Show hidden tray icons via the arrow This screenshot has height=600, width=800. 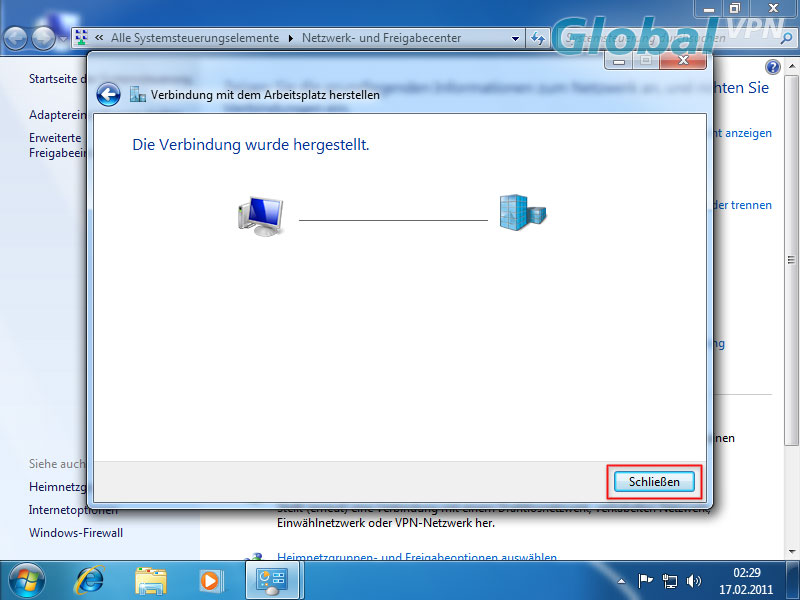[x=623, y=580]
